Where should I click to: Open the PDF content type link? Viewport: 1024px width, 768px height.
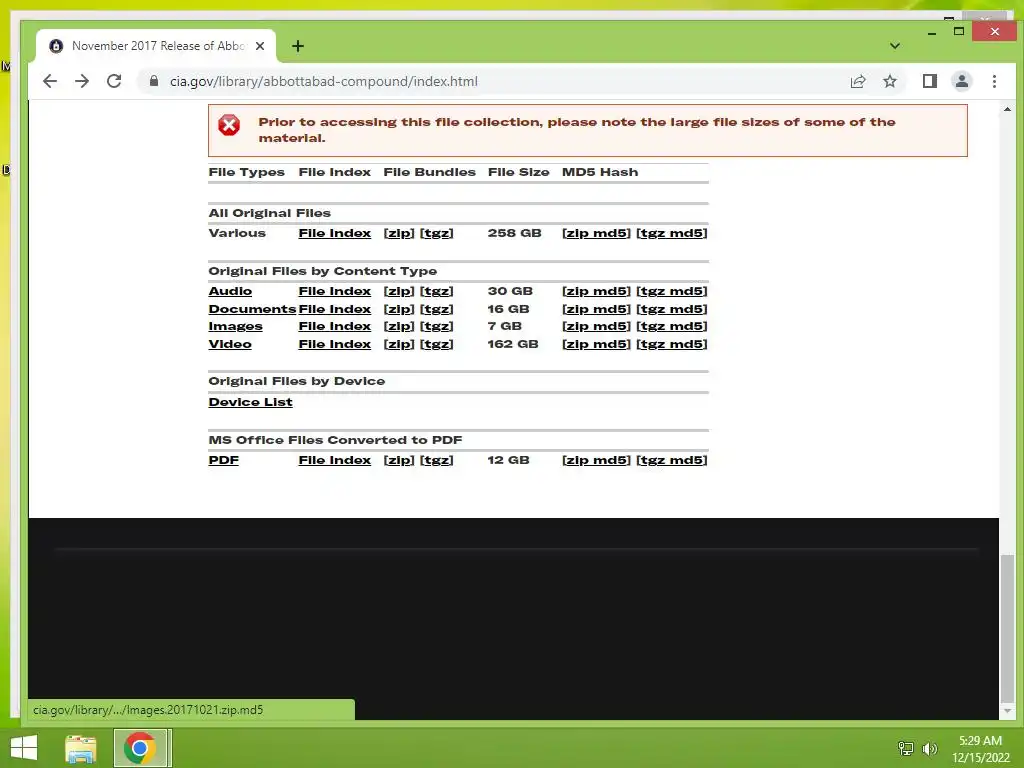point(223,460)
